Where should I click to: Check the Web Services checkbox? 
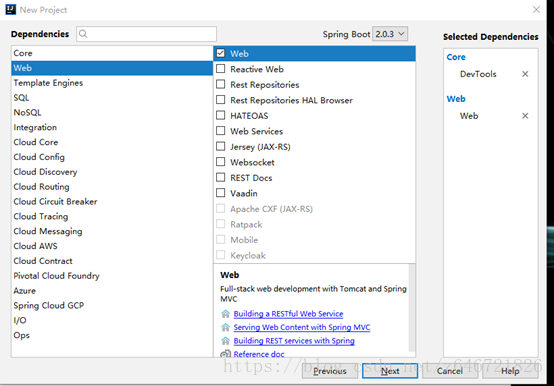point(220,131)
